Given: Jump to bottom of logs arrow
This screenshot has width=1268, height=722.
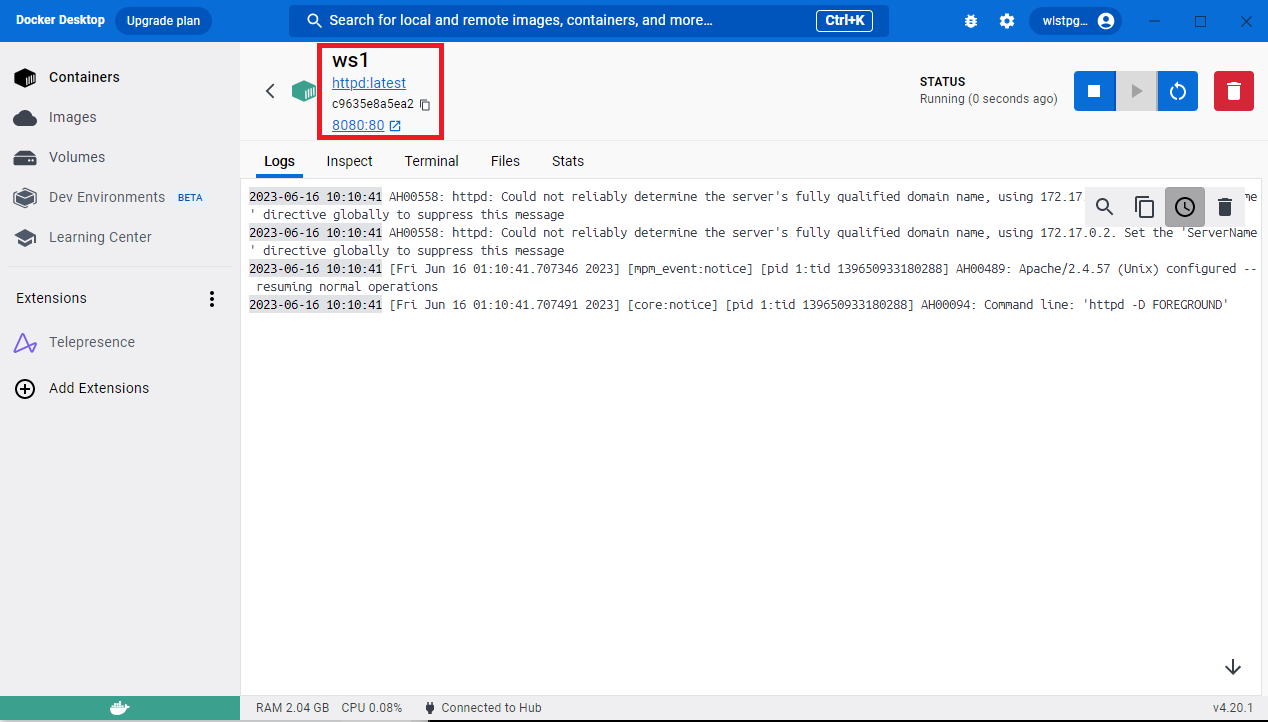Looking at the screenshot, I should 1233,667.
